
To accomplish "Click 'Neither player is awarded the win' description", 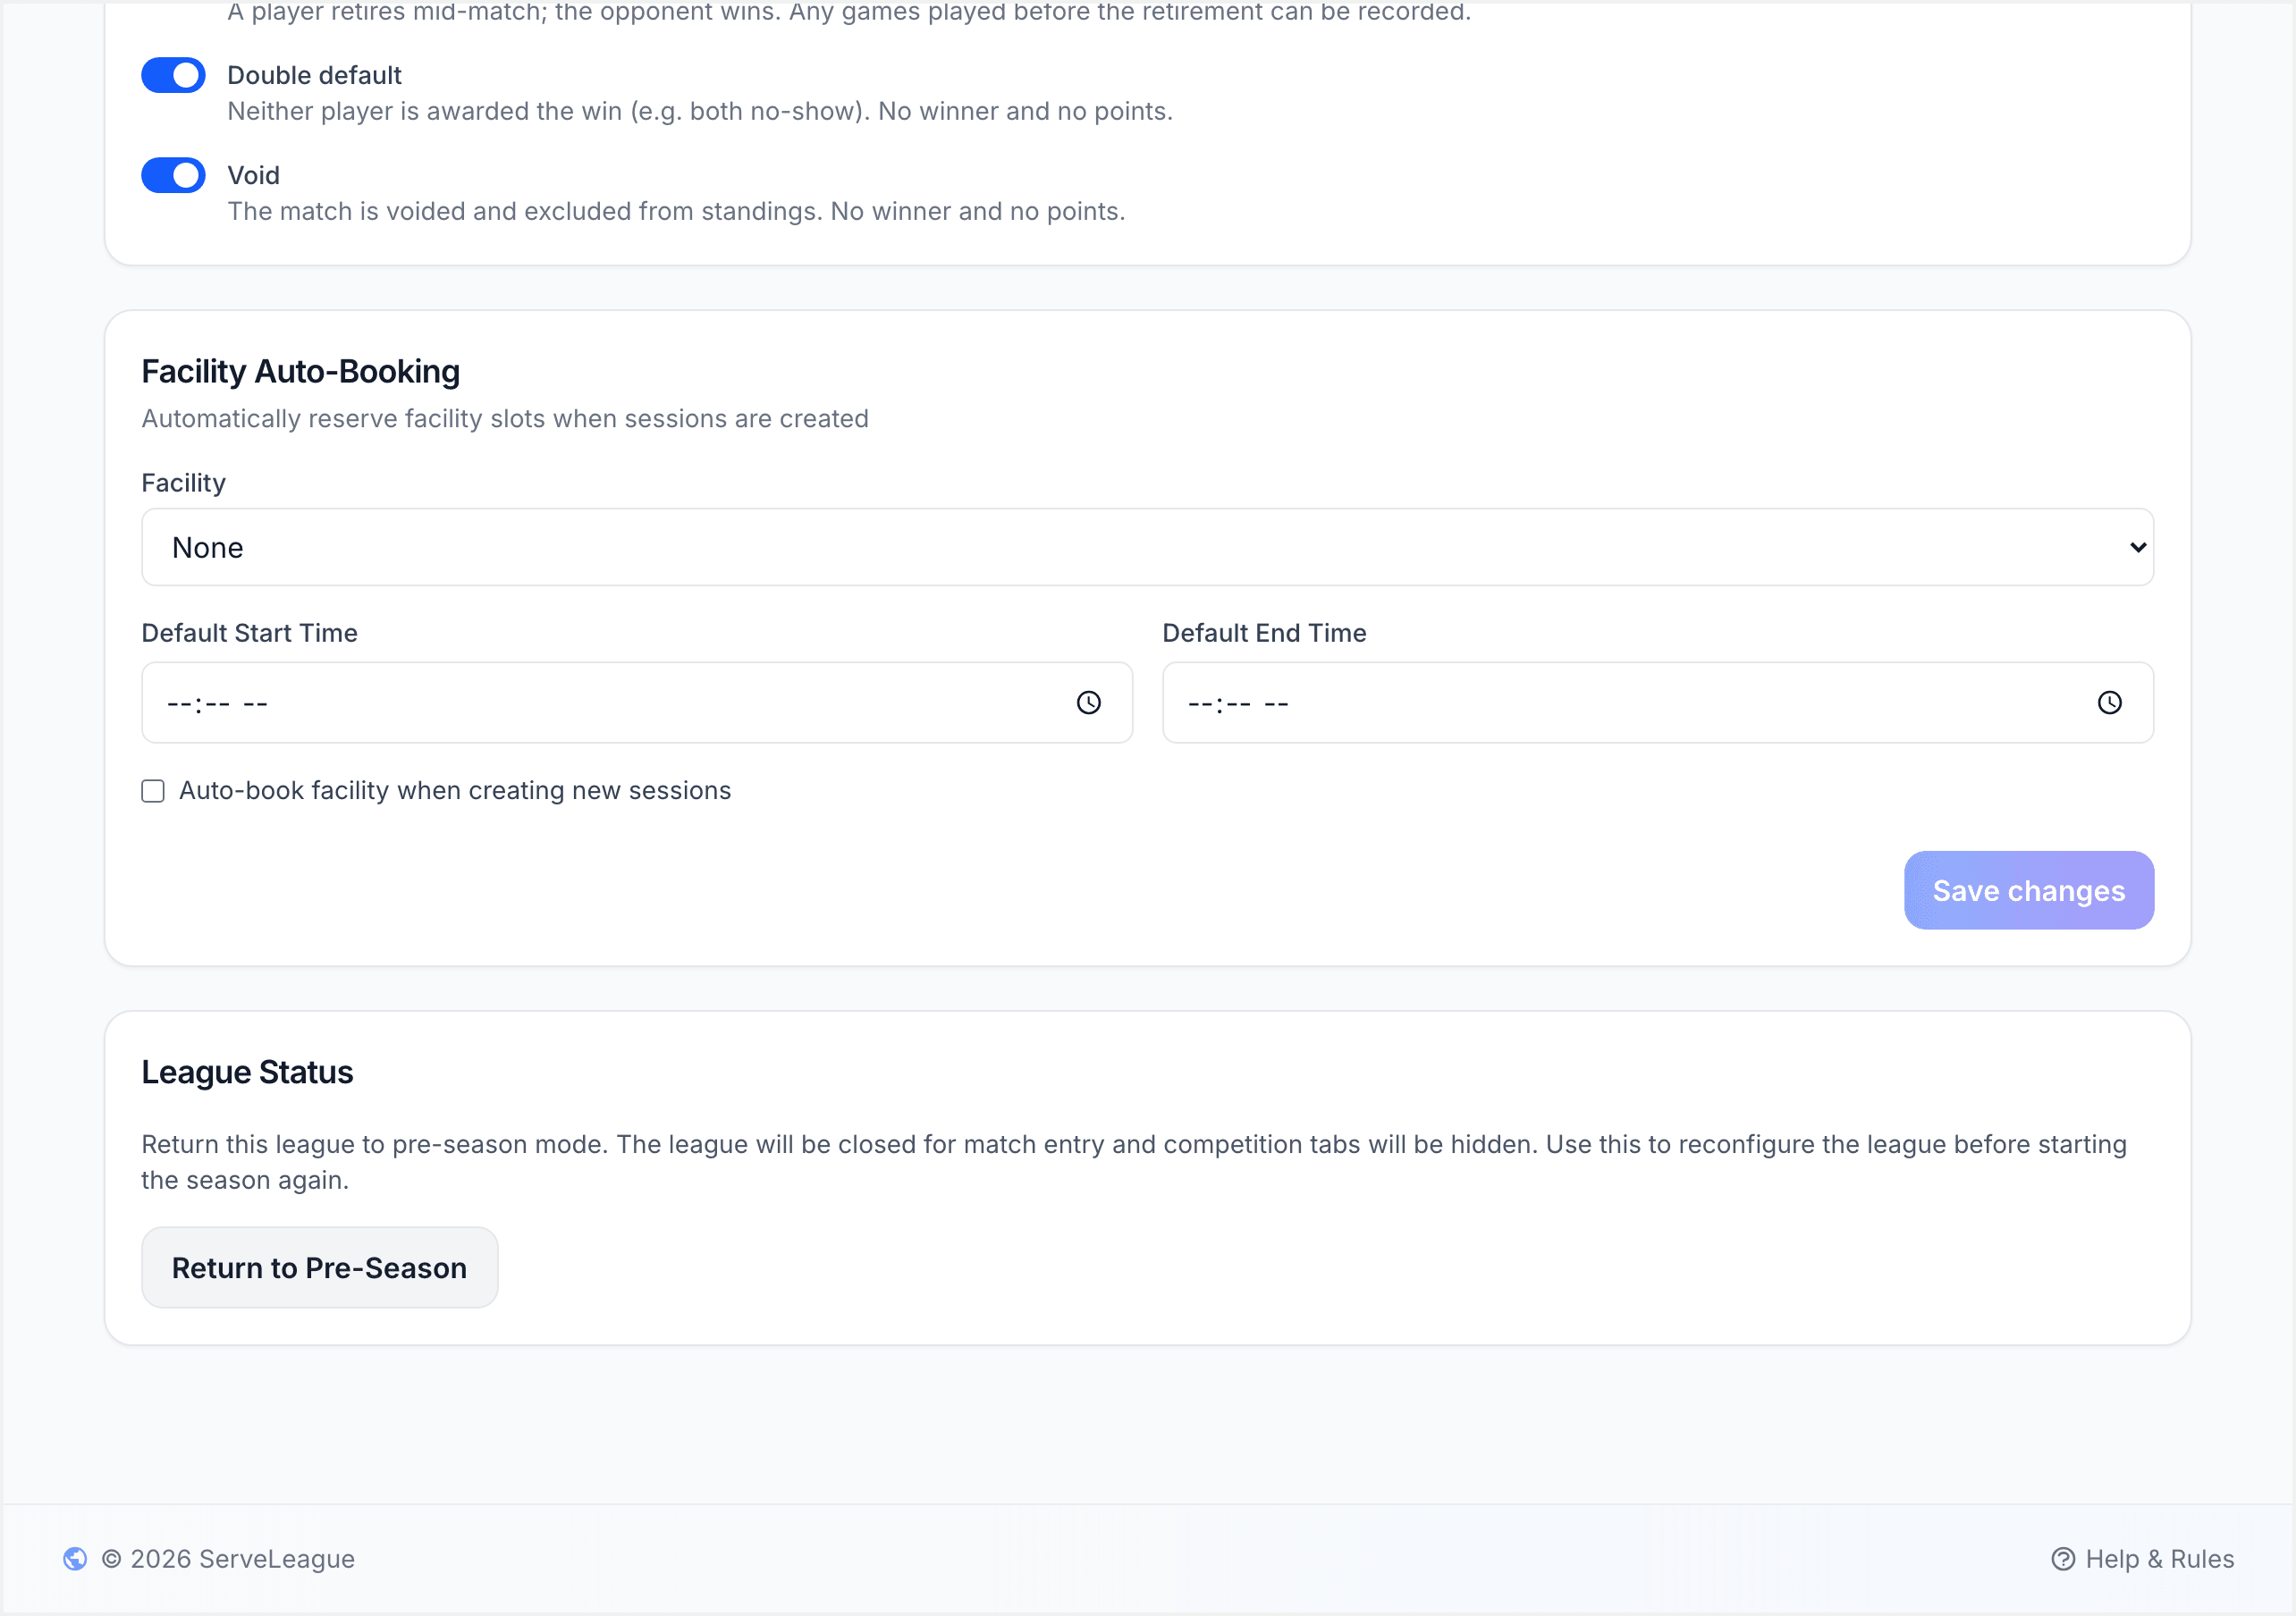I will pos(700,111).
